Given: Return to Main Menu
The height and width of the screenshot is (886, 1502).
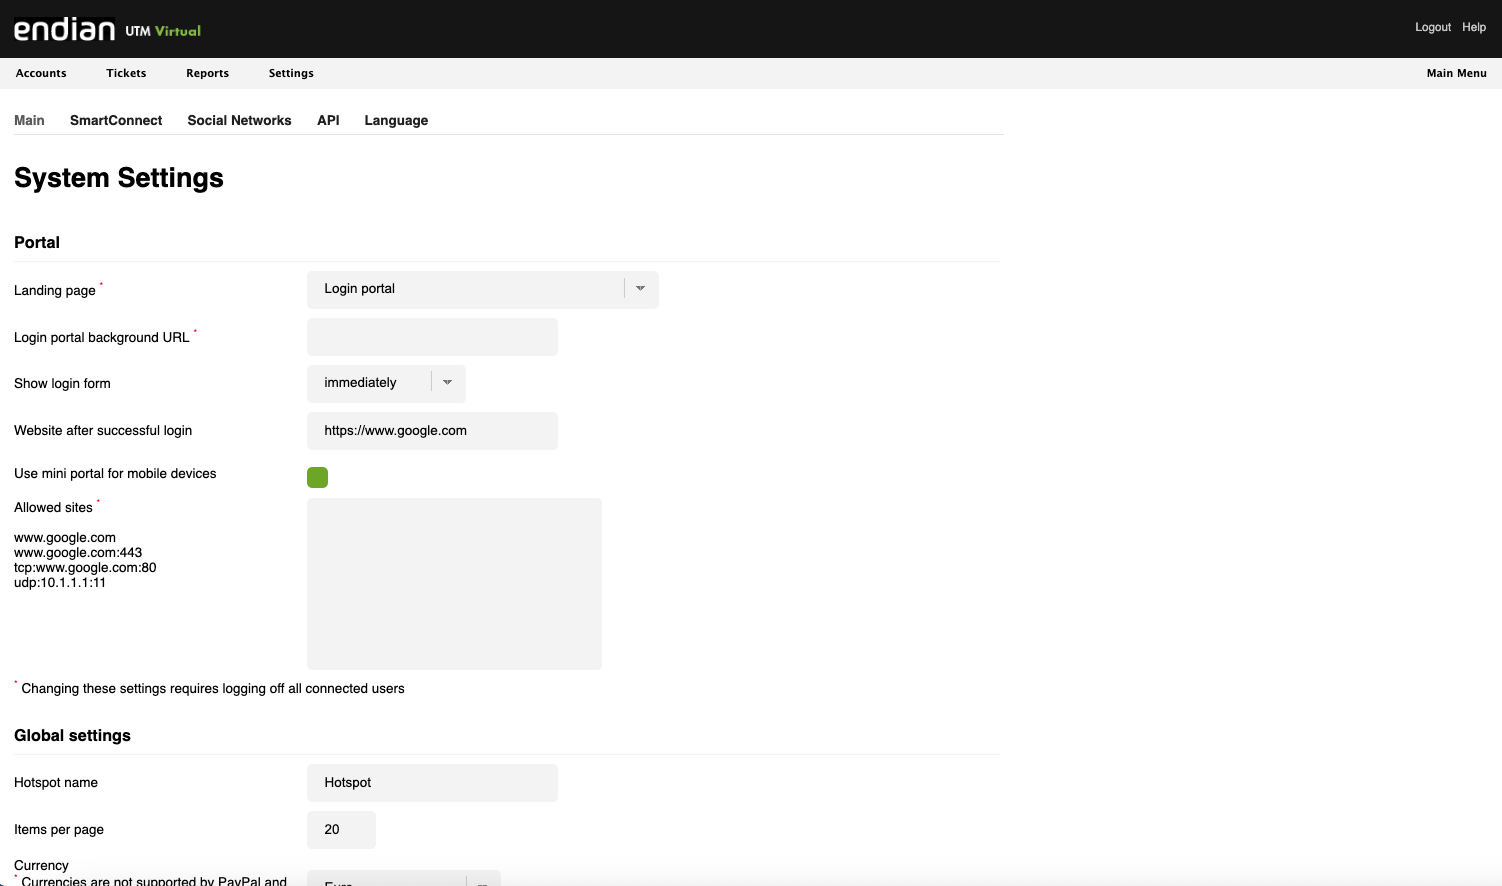Looking at the screenshot, I should pyautogui.click(x=1456, y=73).
